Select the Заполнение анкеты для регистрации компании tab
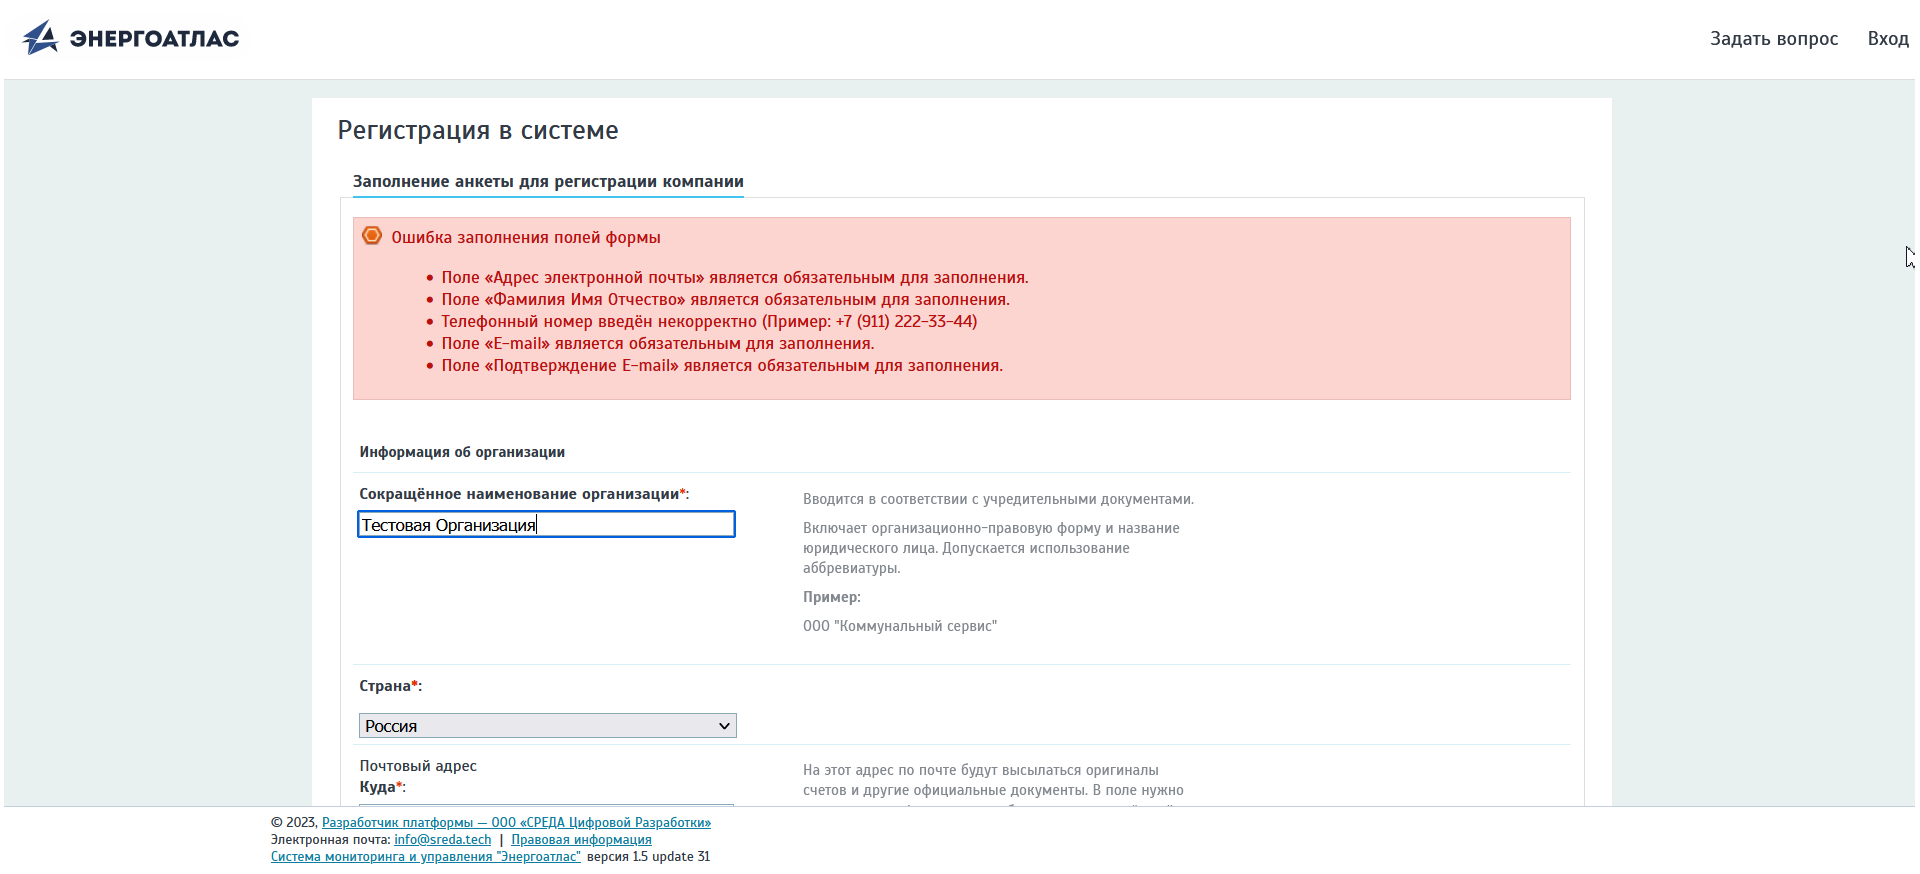This screenshot has height=874, width=1920. [547, 182]
